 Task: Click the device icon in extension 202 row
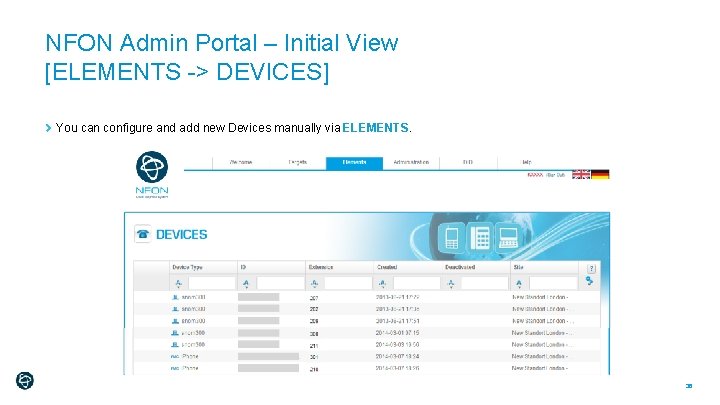(x=175, y=309)
